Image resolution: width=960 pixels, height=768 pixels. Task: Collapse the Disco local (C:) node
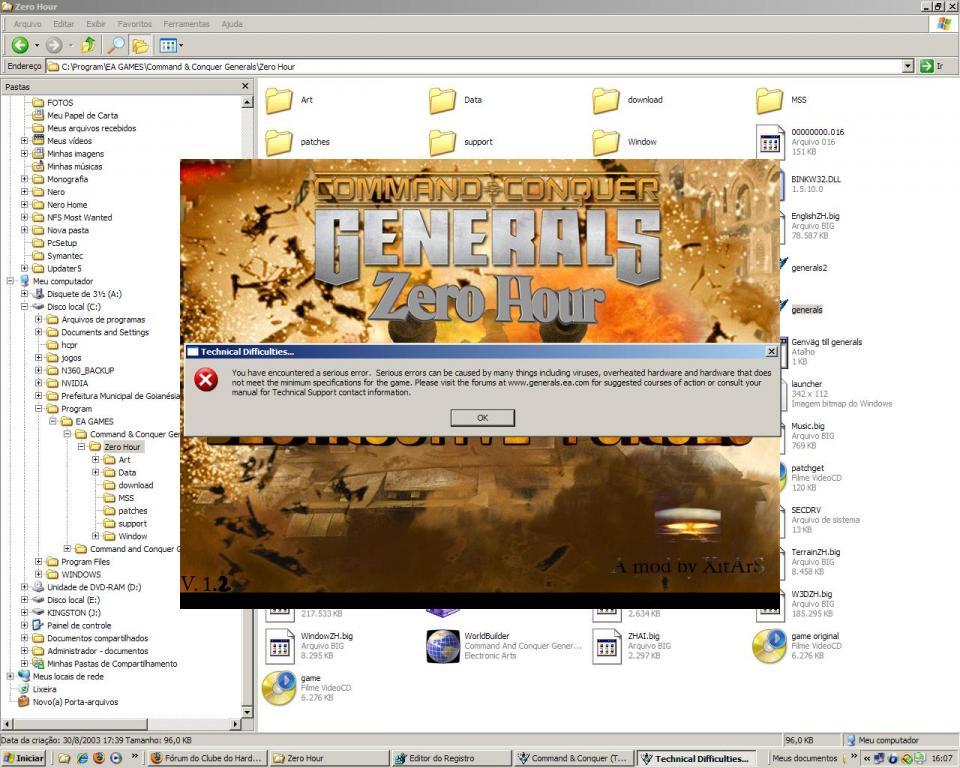24,307
